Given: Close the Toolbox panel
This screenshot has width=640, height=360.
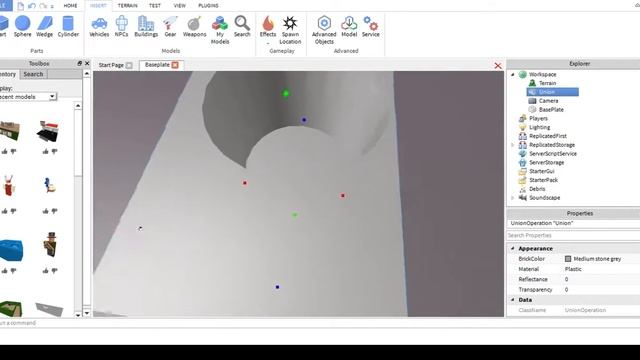Looking at the screenshot, I should tap(87, 64).
